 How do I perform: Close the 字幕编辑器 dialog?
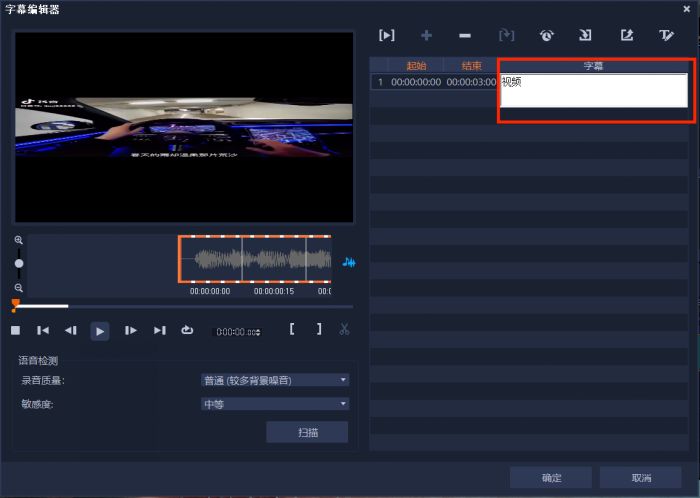687,8
